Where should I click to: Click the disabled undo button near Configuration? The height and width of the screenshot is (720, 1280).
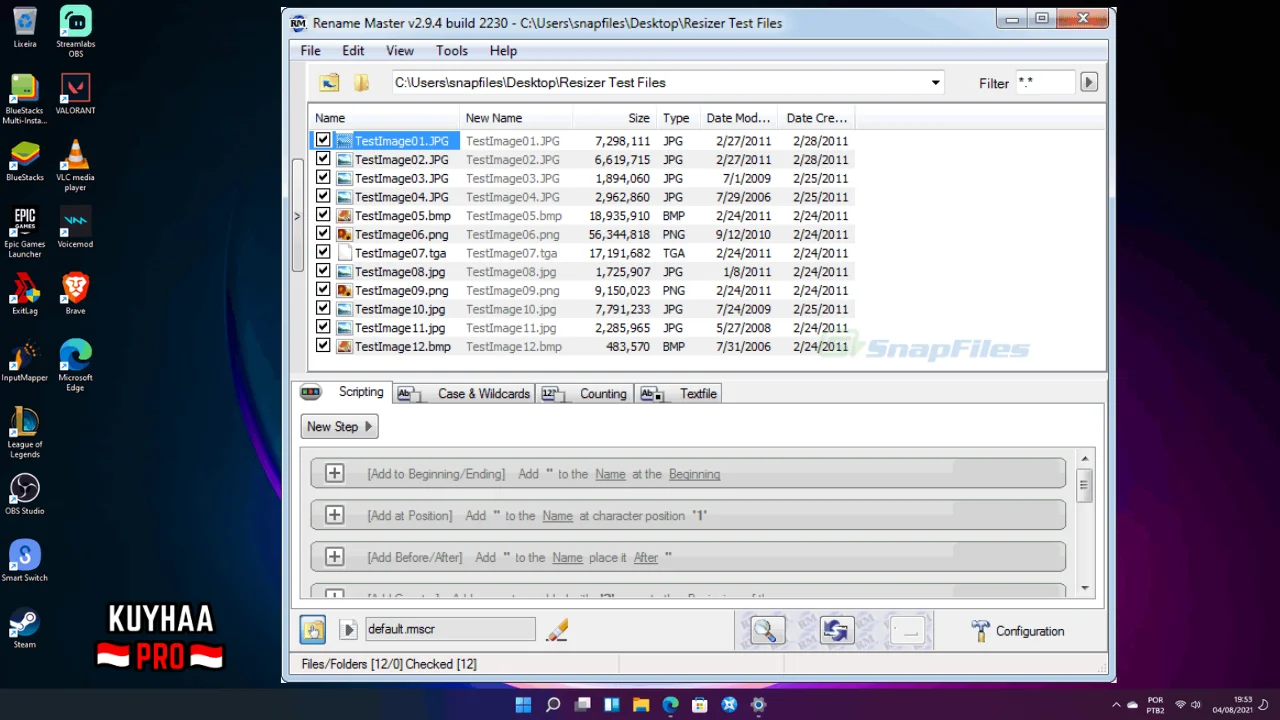(907, 630)
